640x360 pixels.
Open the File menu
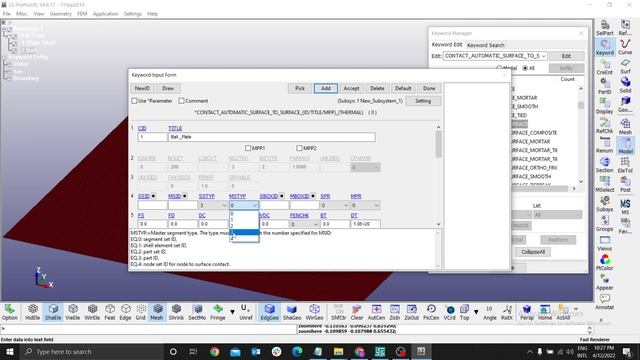pyautogui.click(x=7, y=14)
